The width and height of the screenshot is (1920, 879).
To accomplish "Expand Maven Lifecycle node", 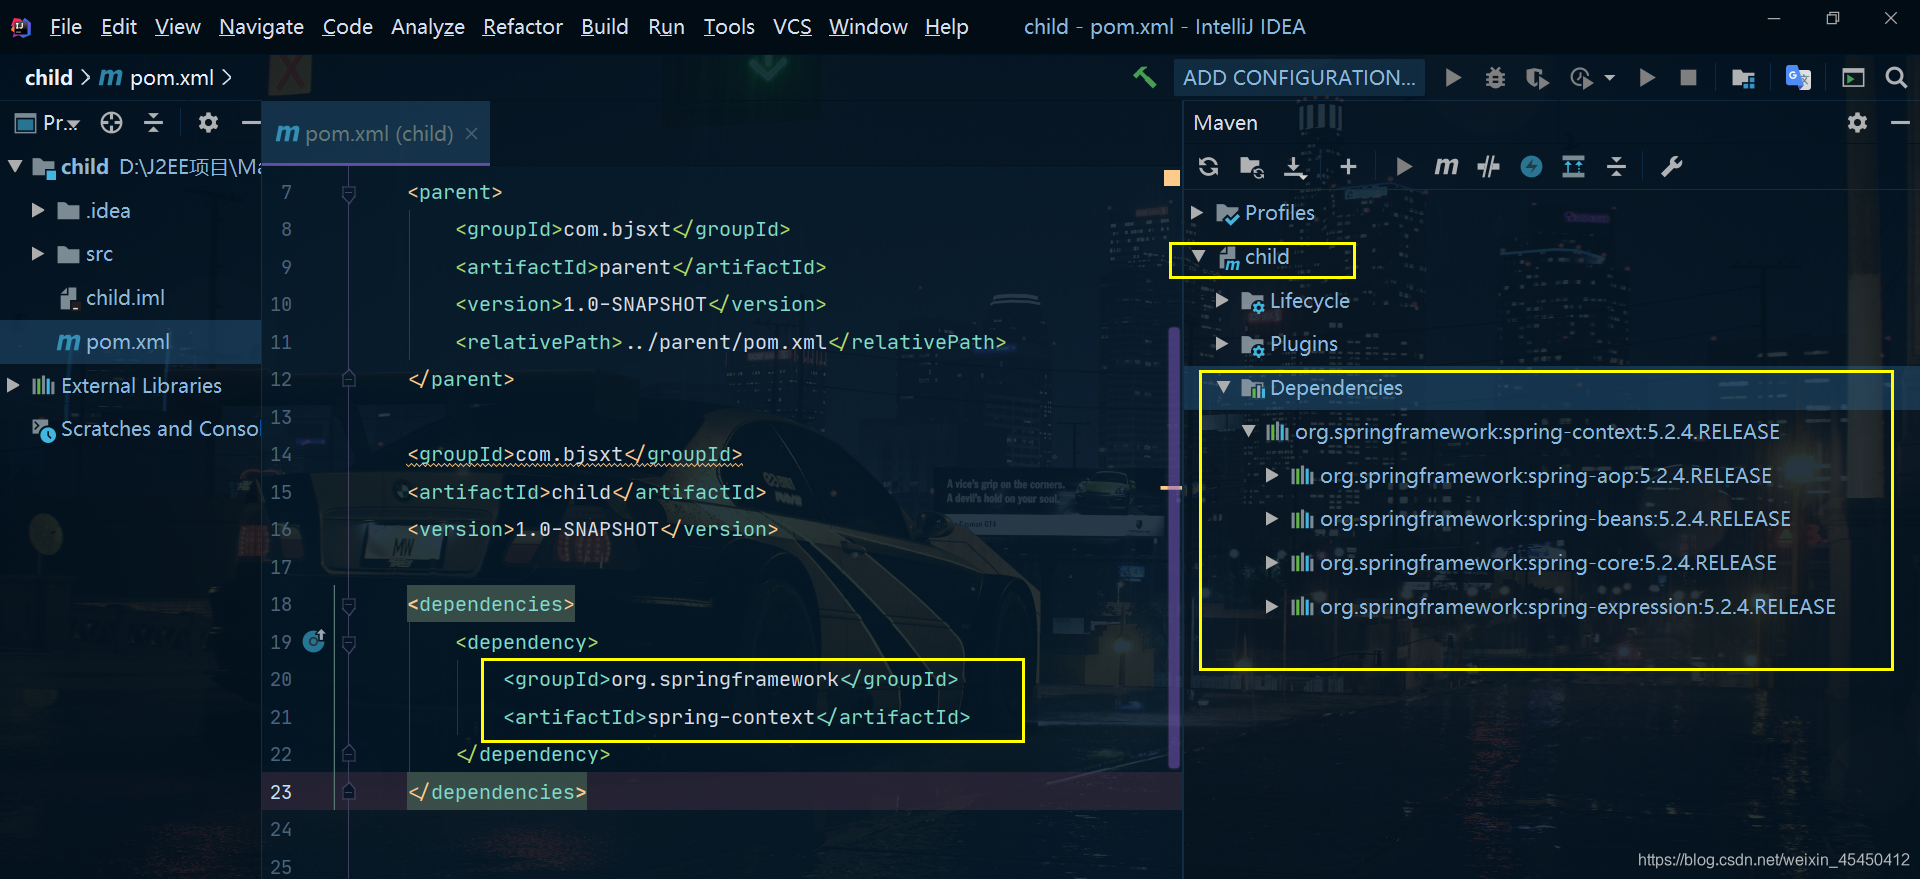I will (1221, 300).
